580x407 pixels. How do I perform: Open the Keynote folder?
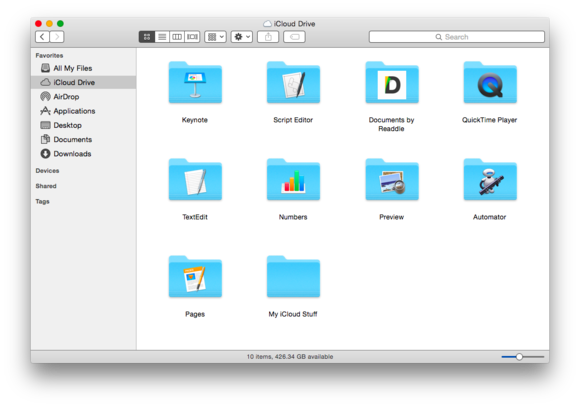click(x=195, y=83)
